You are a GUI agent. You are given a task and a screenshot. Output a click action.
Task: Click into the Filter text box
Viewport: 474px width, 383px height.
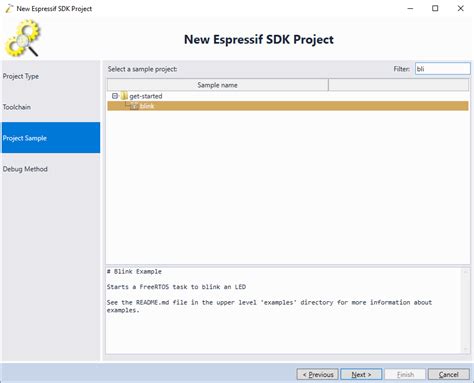click(x=442, y=69)
